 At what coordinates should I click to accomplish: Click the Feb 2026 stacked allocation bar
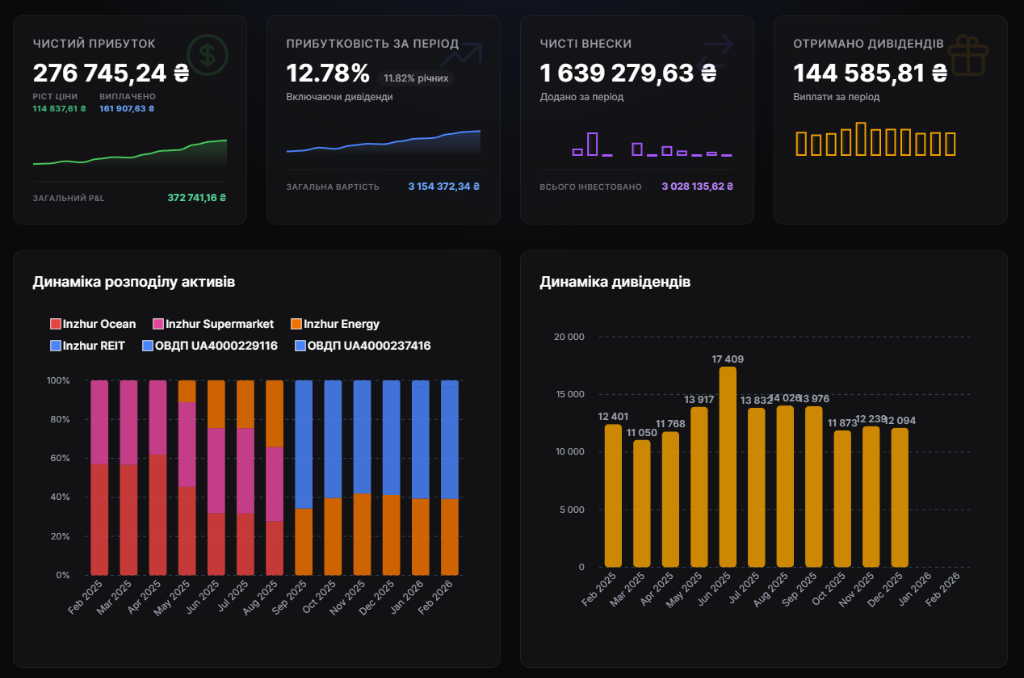pos(450,477)
